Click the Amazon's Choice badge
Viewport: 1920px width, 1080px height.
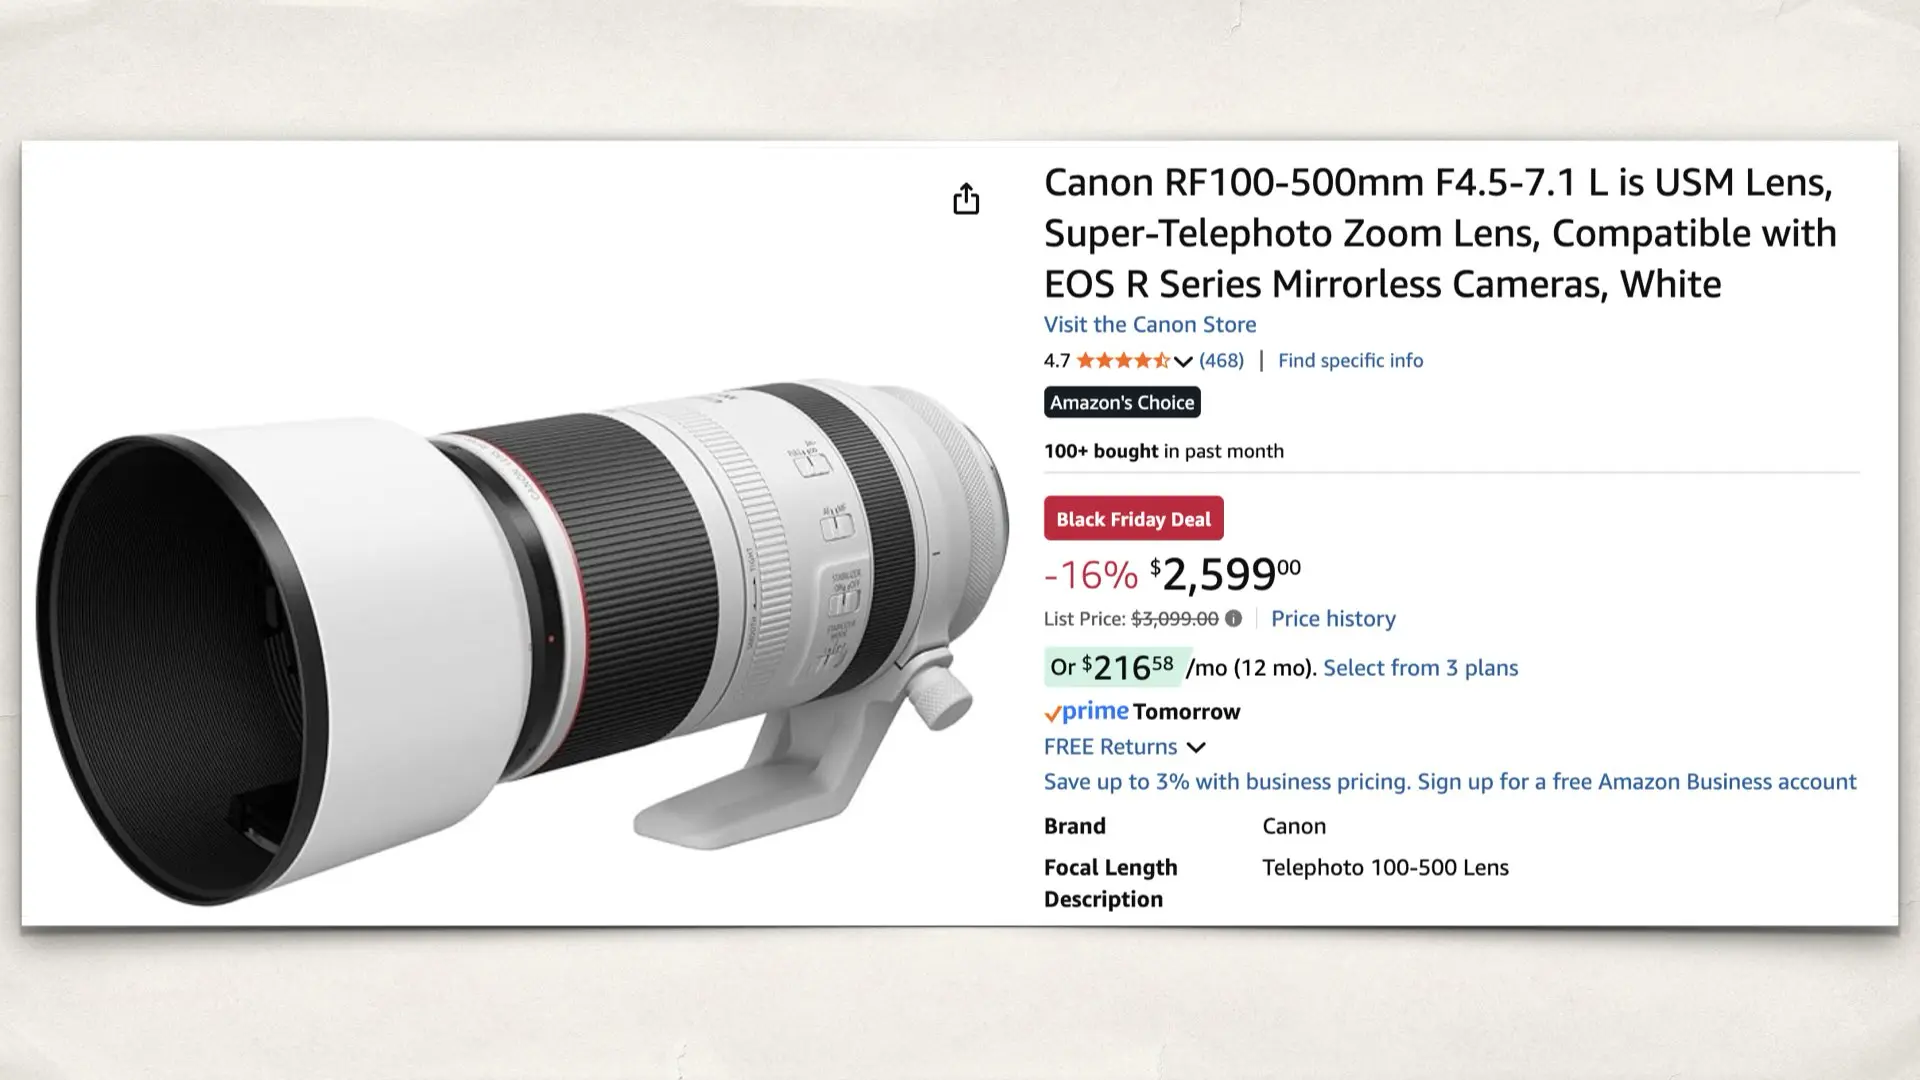point(1121,402)
